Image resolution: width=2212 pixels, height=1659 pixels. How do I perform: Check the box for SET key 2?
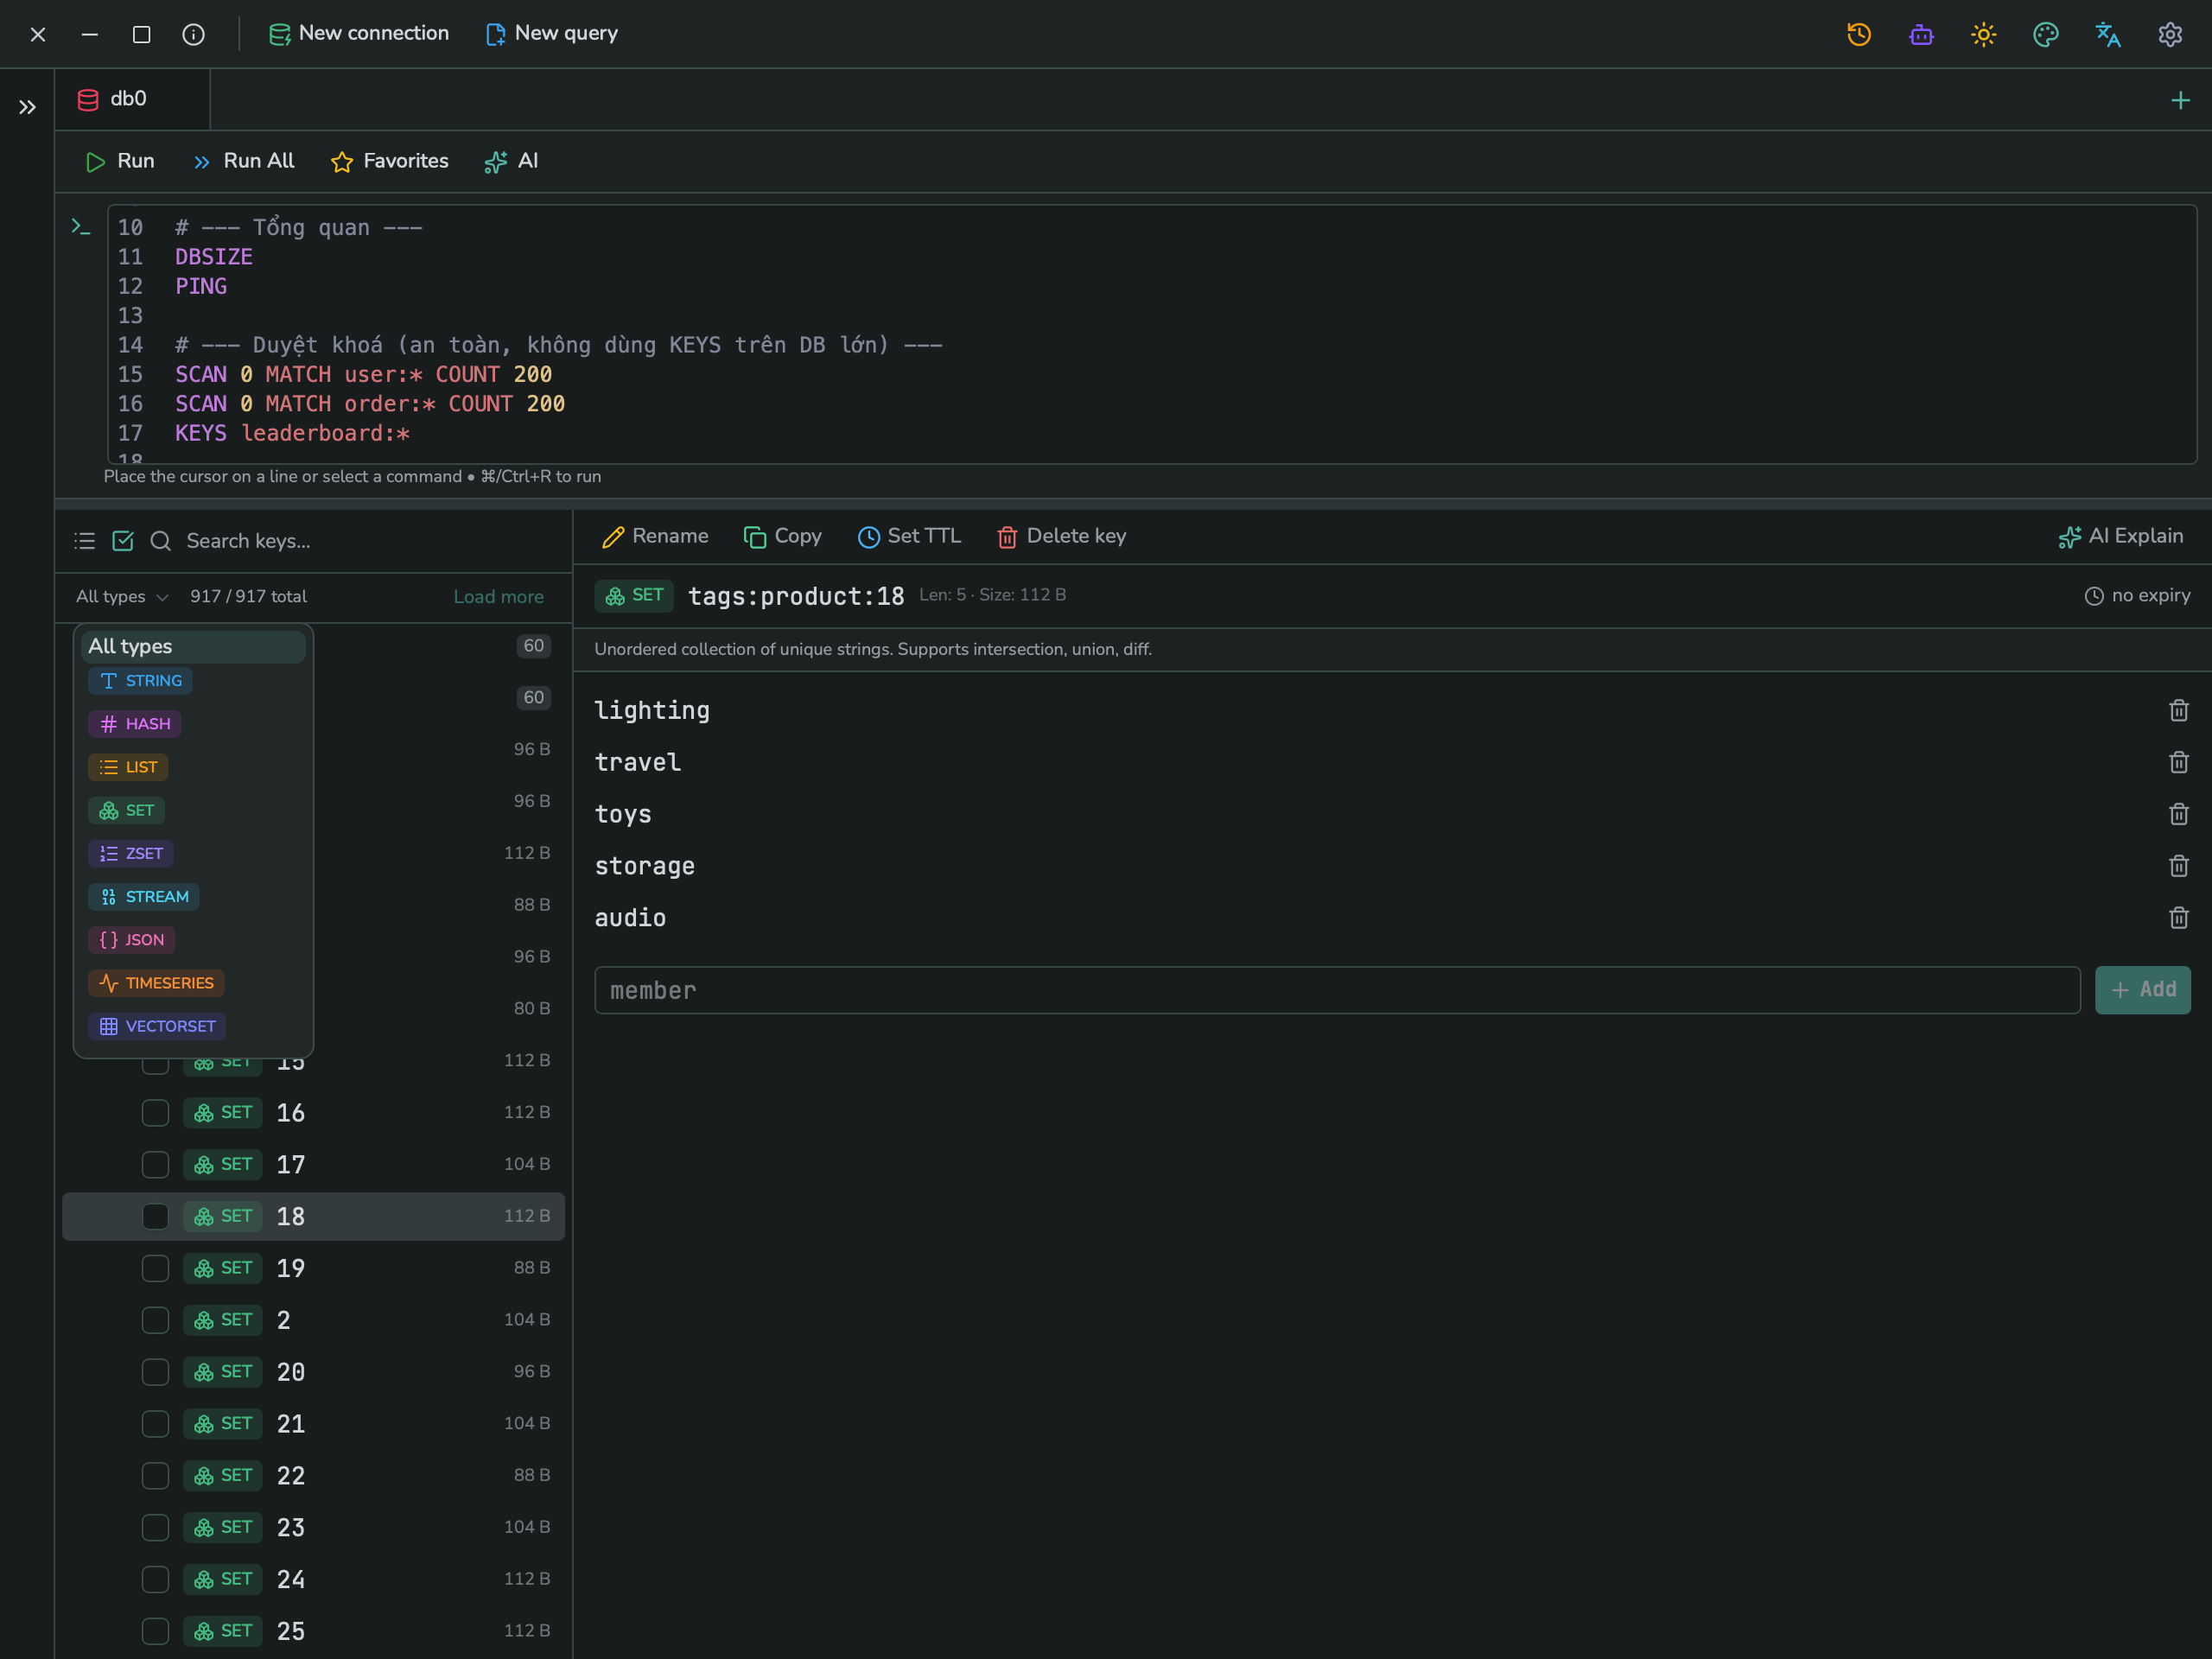coord(155,1320)
